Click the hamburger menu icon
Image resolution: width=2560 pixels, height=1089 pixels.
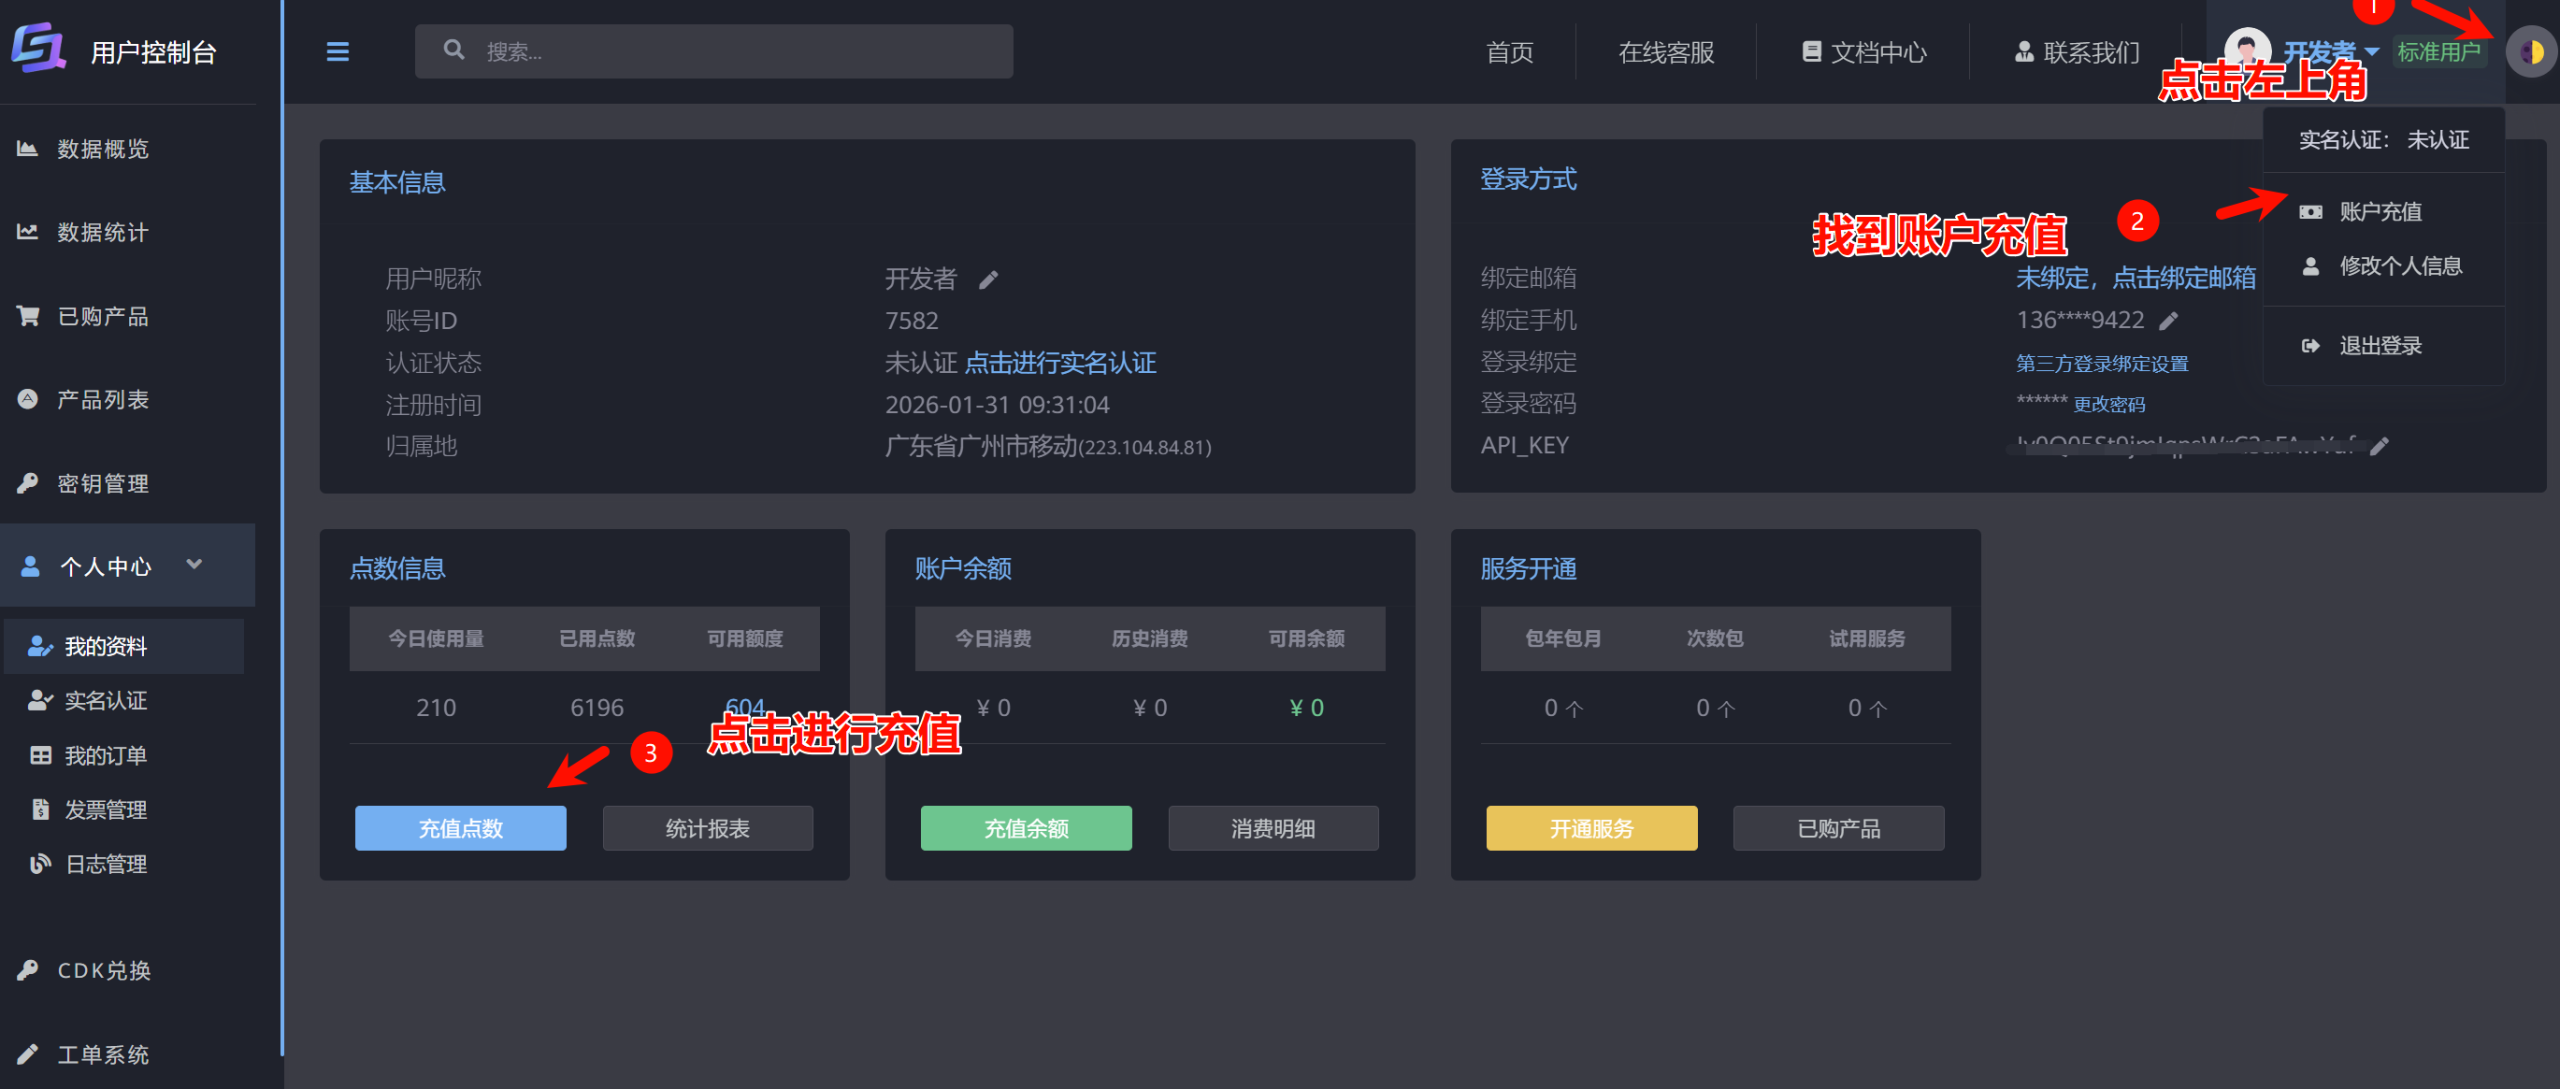pyautogui.click(x=338, y=51)
